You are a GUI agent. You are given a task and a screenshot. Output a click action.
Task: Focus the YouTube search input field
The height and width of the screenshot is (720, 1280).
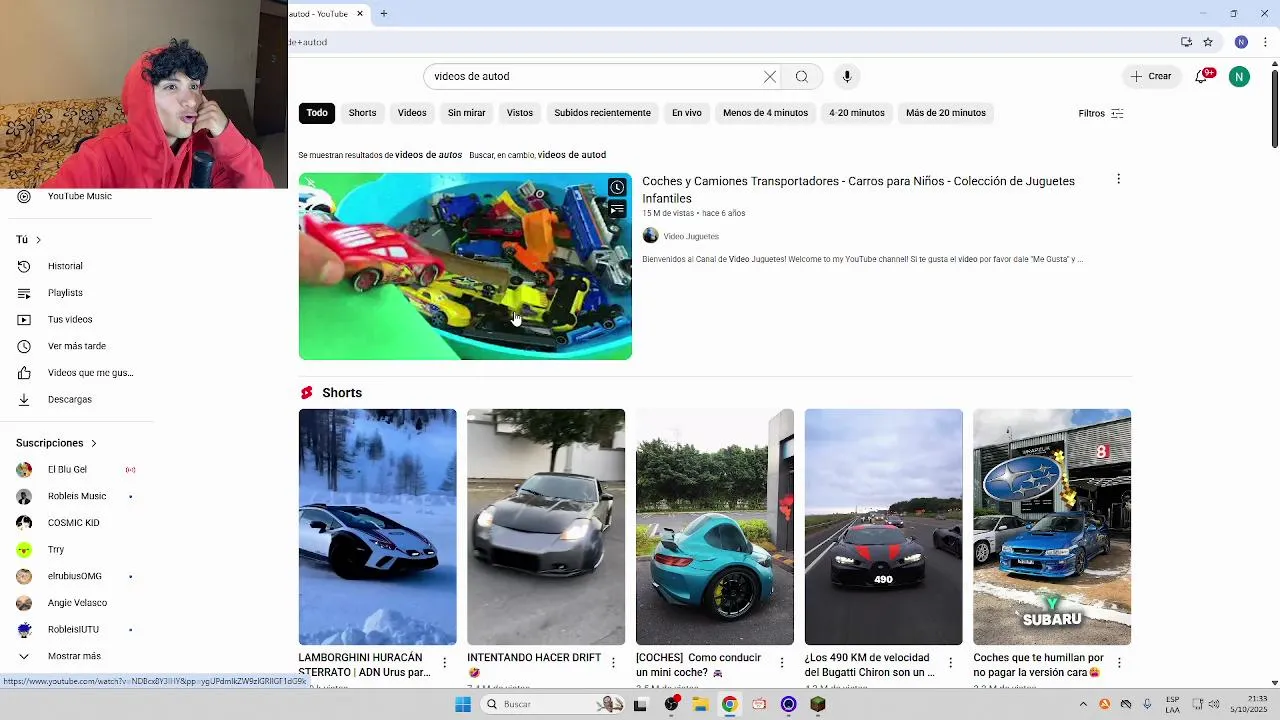coord(595,76)
